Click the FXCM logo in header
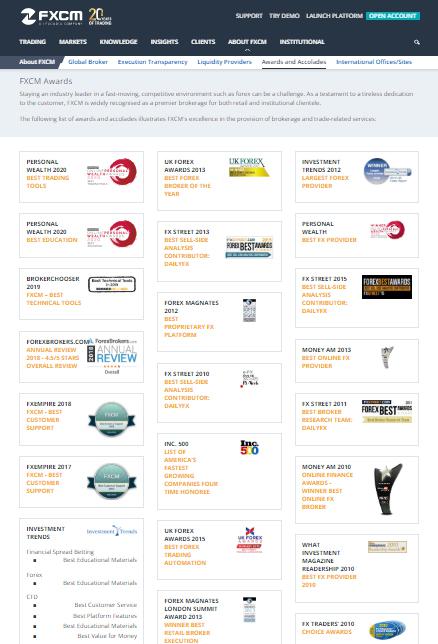 [x=52, y=16]
